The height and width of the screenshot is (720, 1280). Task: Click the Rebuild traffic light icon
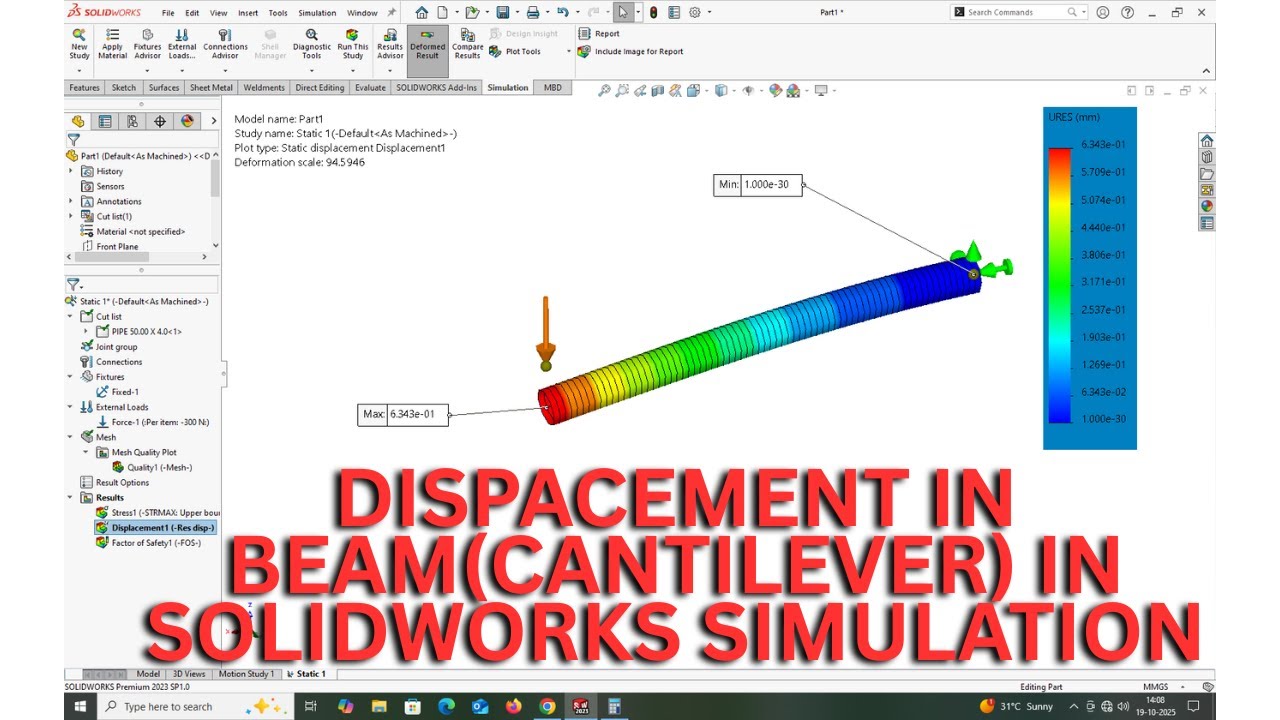coord(653,13)
